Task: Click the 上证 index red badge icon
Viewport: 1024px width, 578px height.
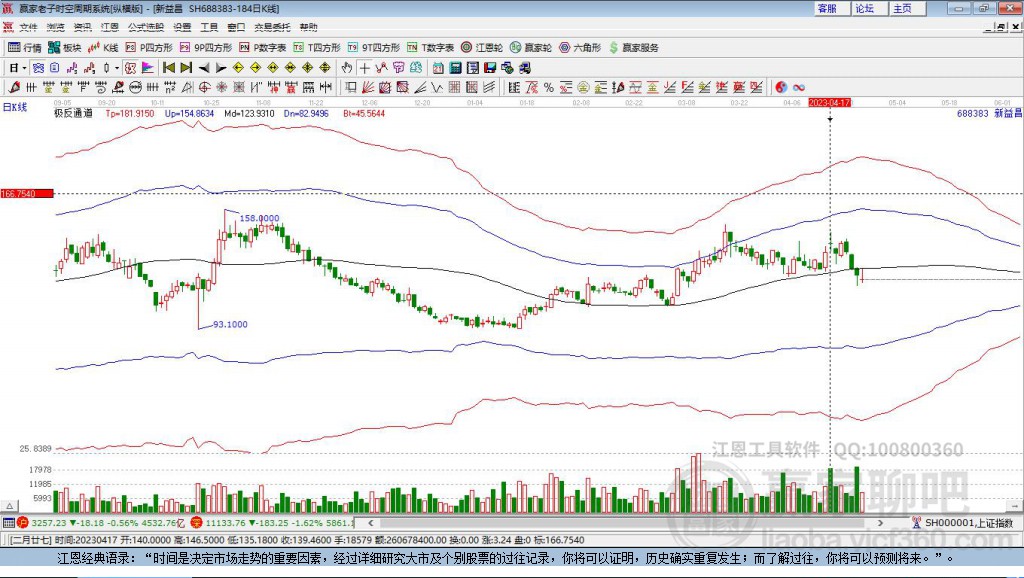Action: (23, 522)
